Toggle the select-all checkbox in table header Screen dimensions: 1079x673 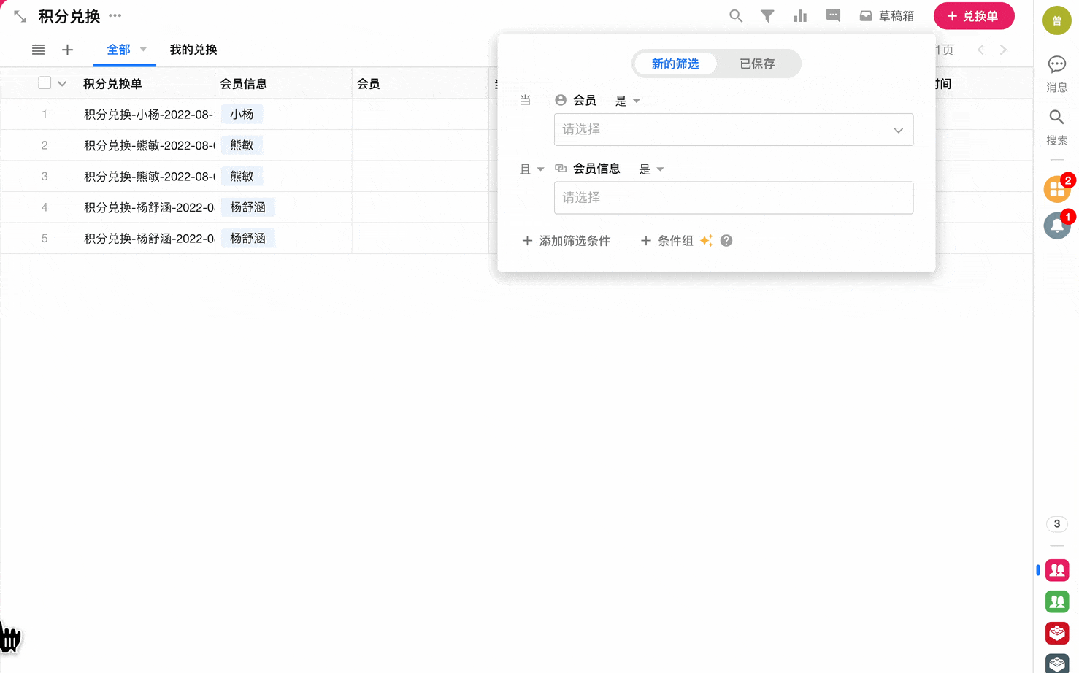(x=44, y=83)
